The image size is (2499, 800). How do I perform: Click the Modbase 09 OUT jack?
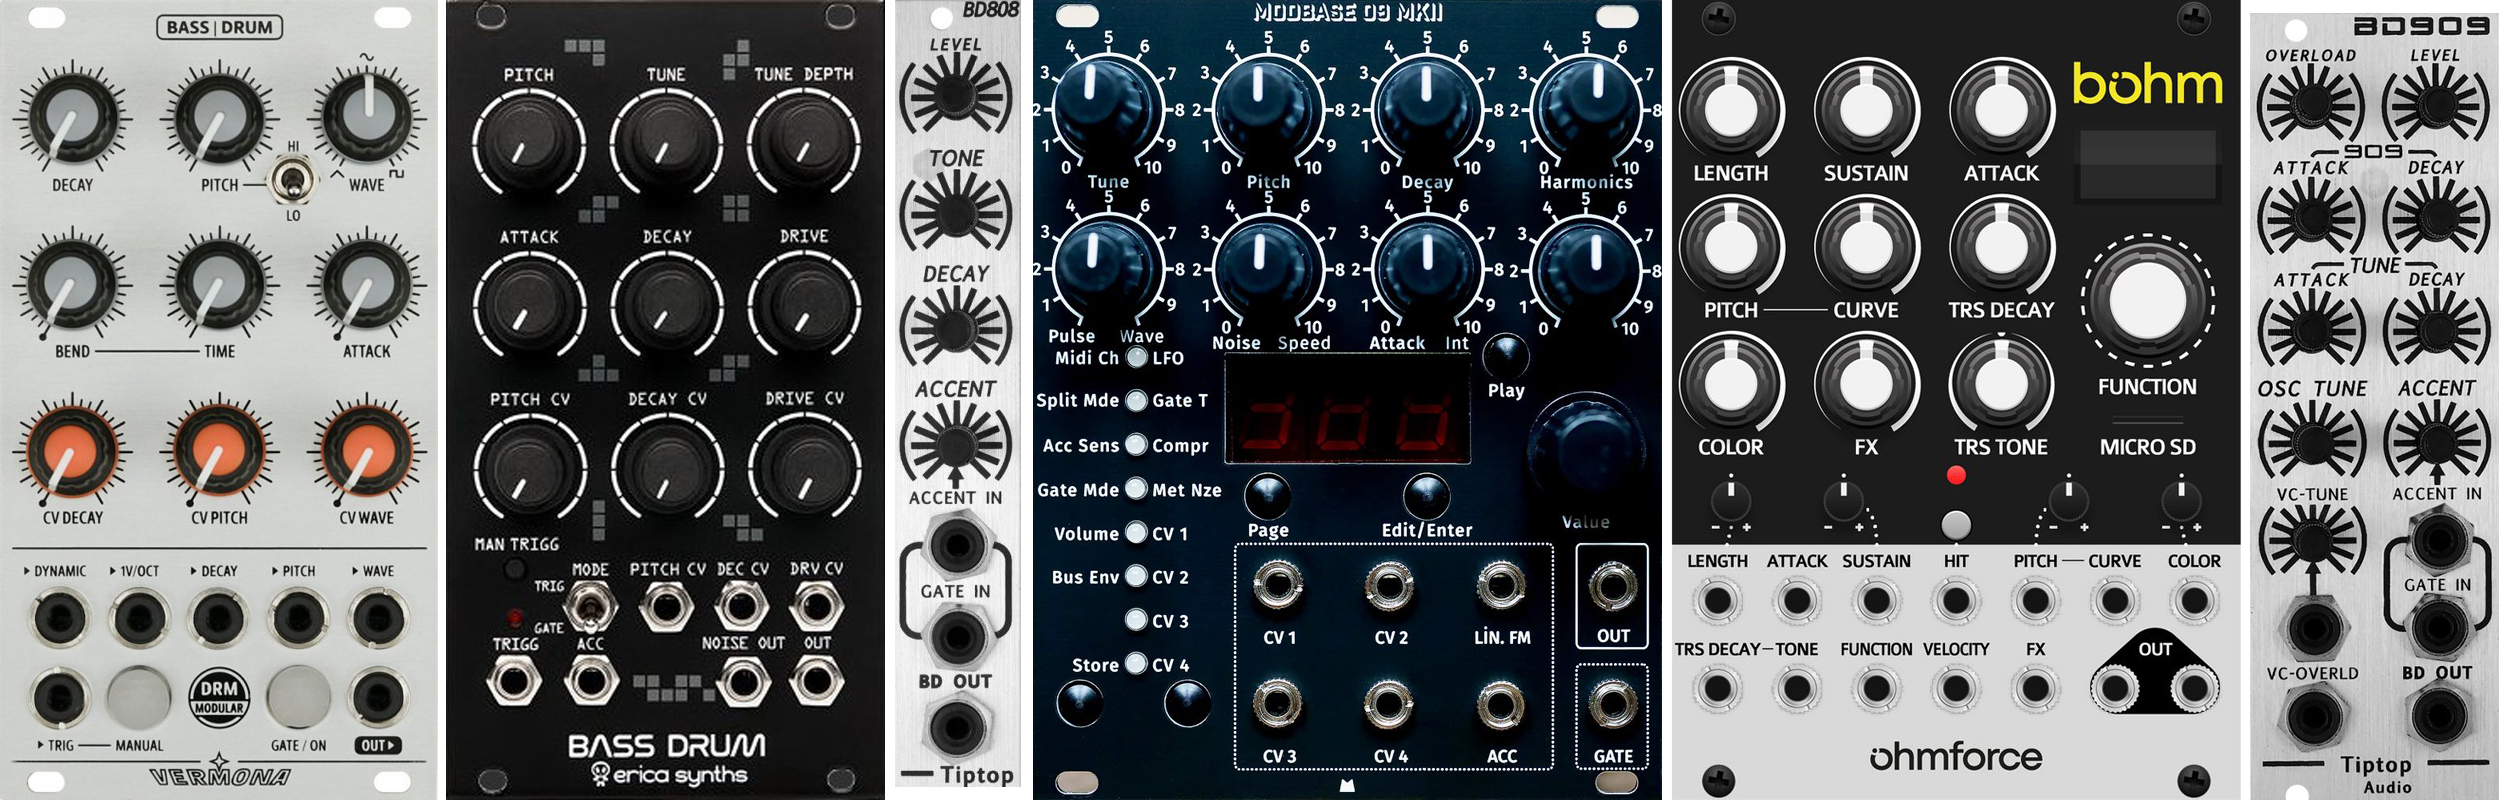coord(1612,586)
